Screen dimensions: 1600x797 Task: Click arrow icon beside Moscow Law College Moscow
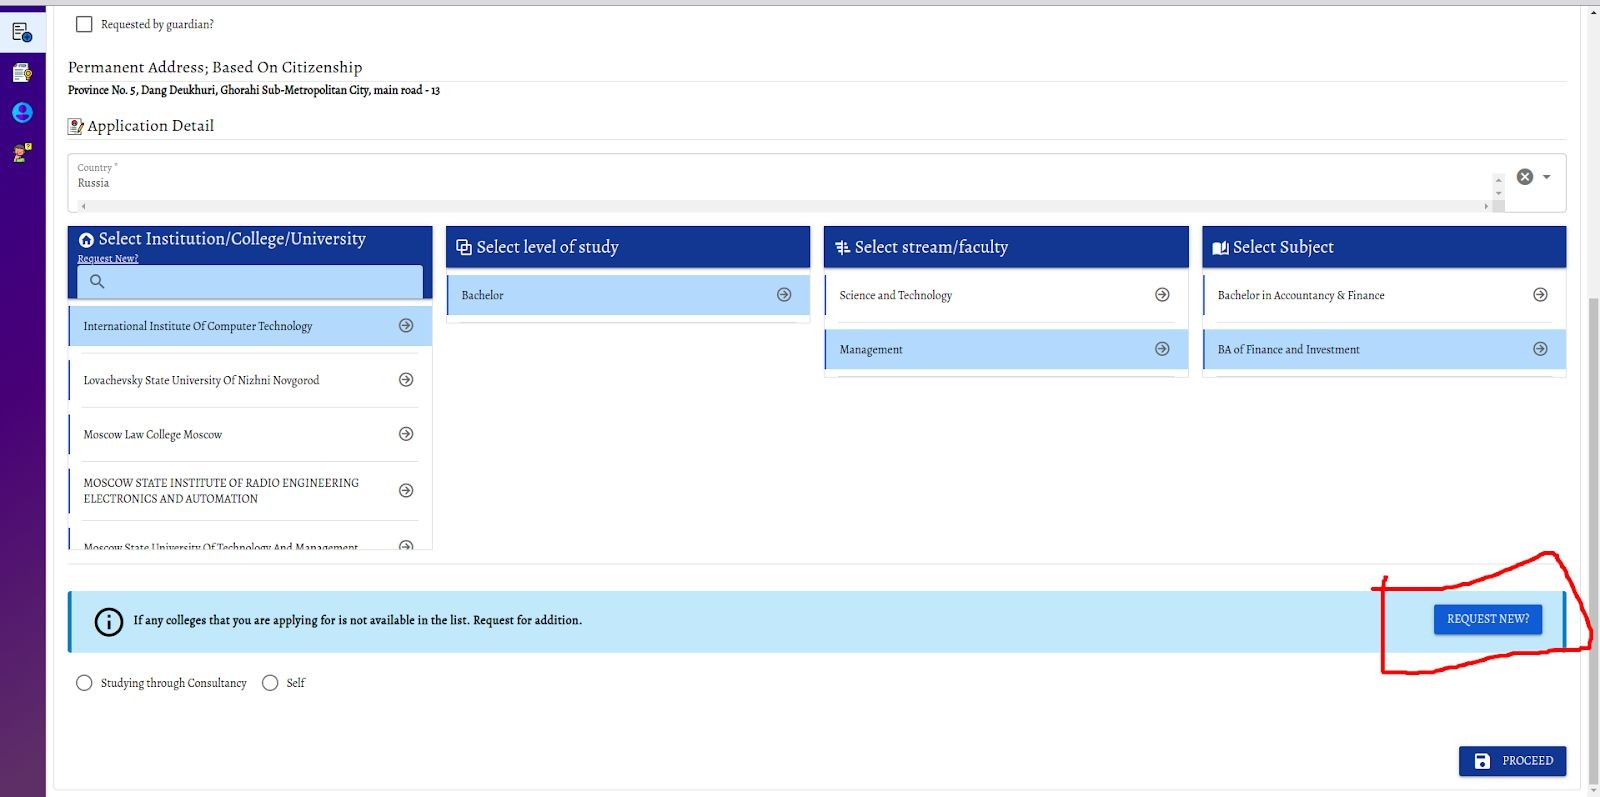point(406,434)
